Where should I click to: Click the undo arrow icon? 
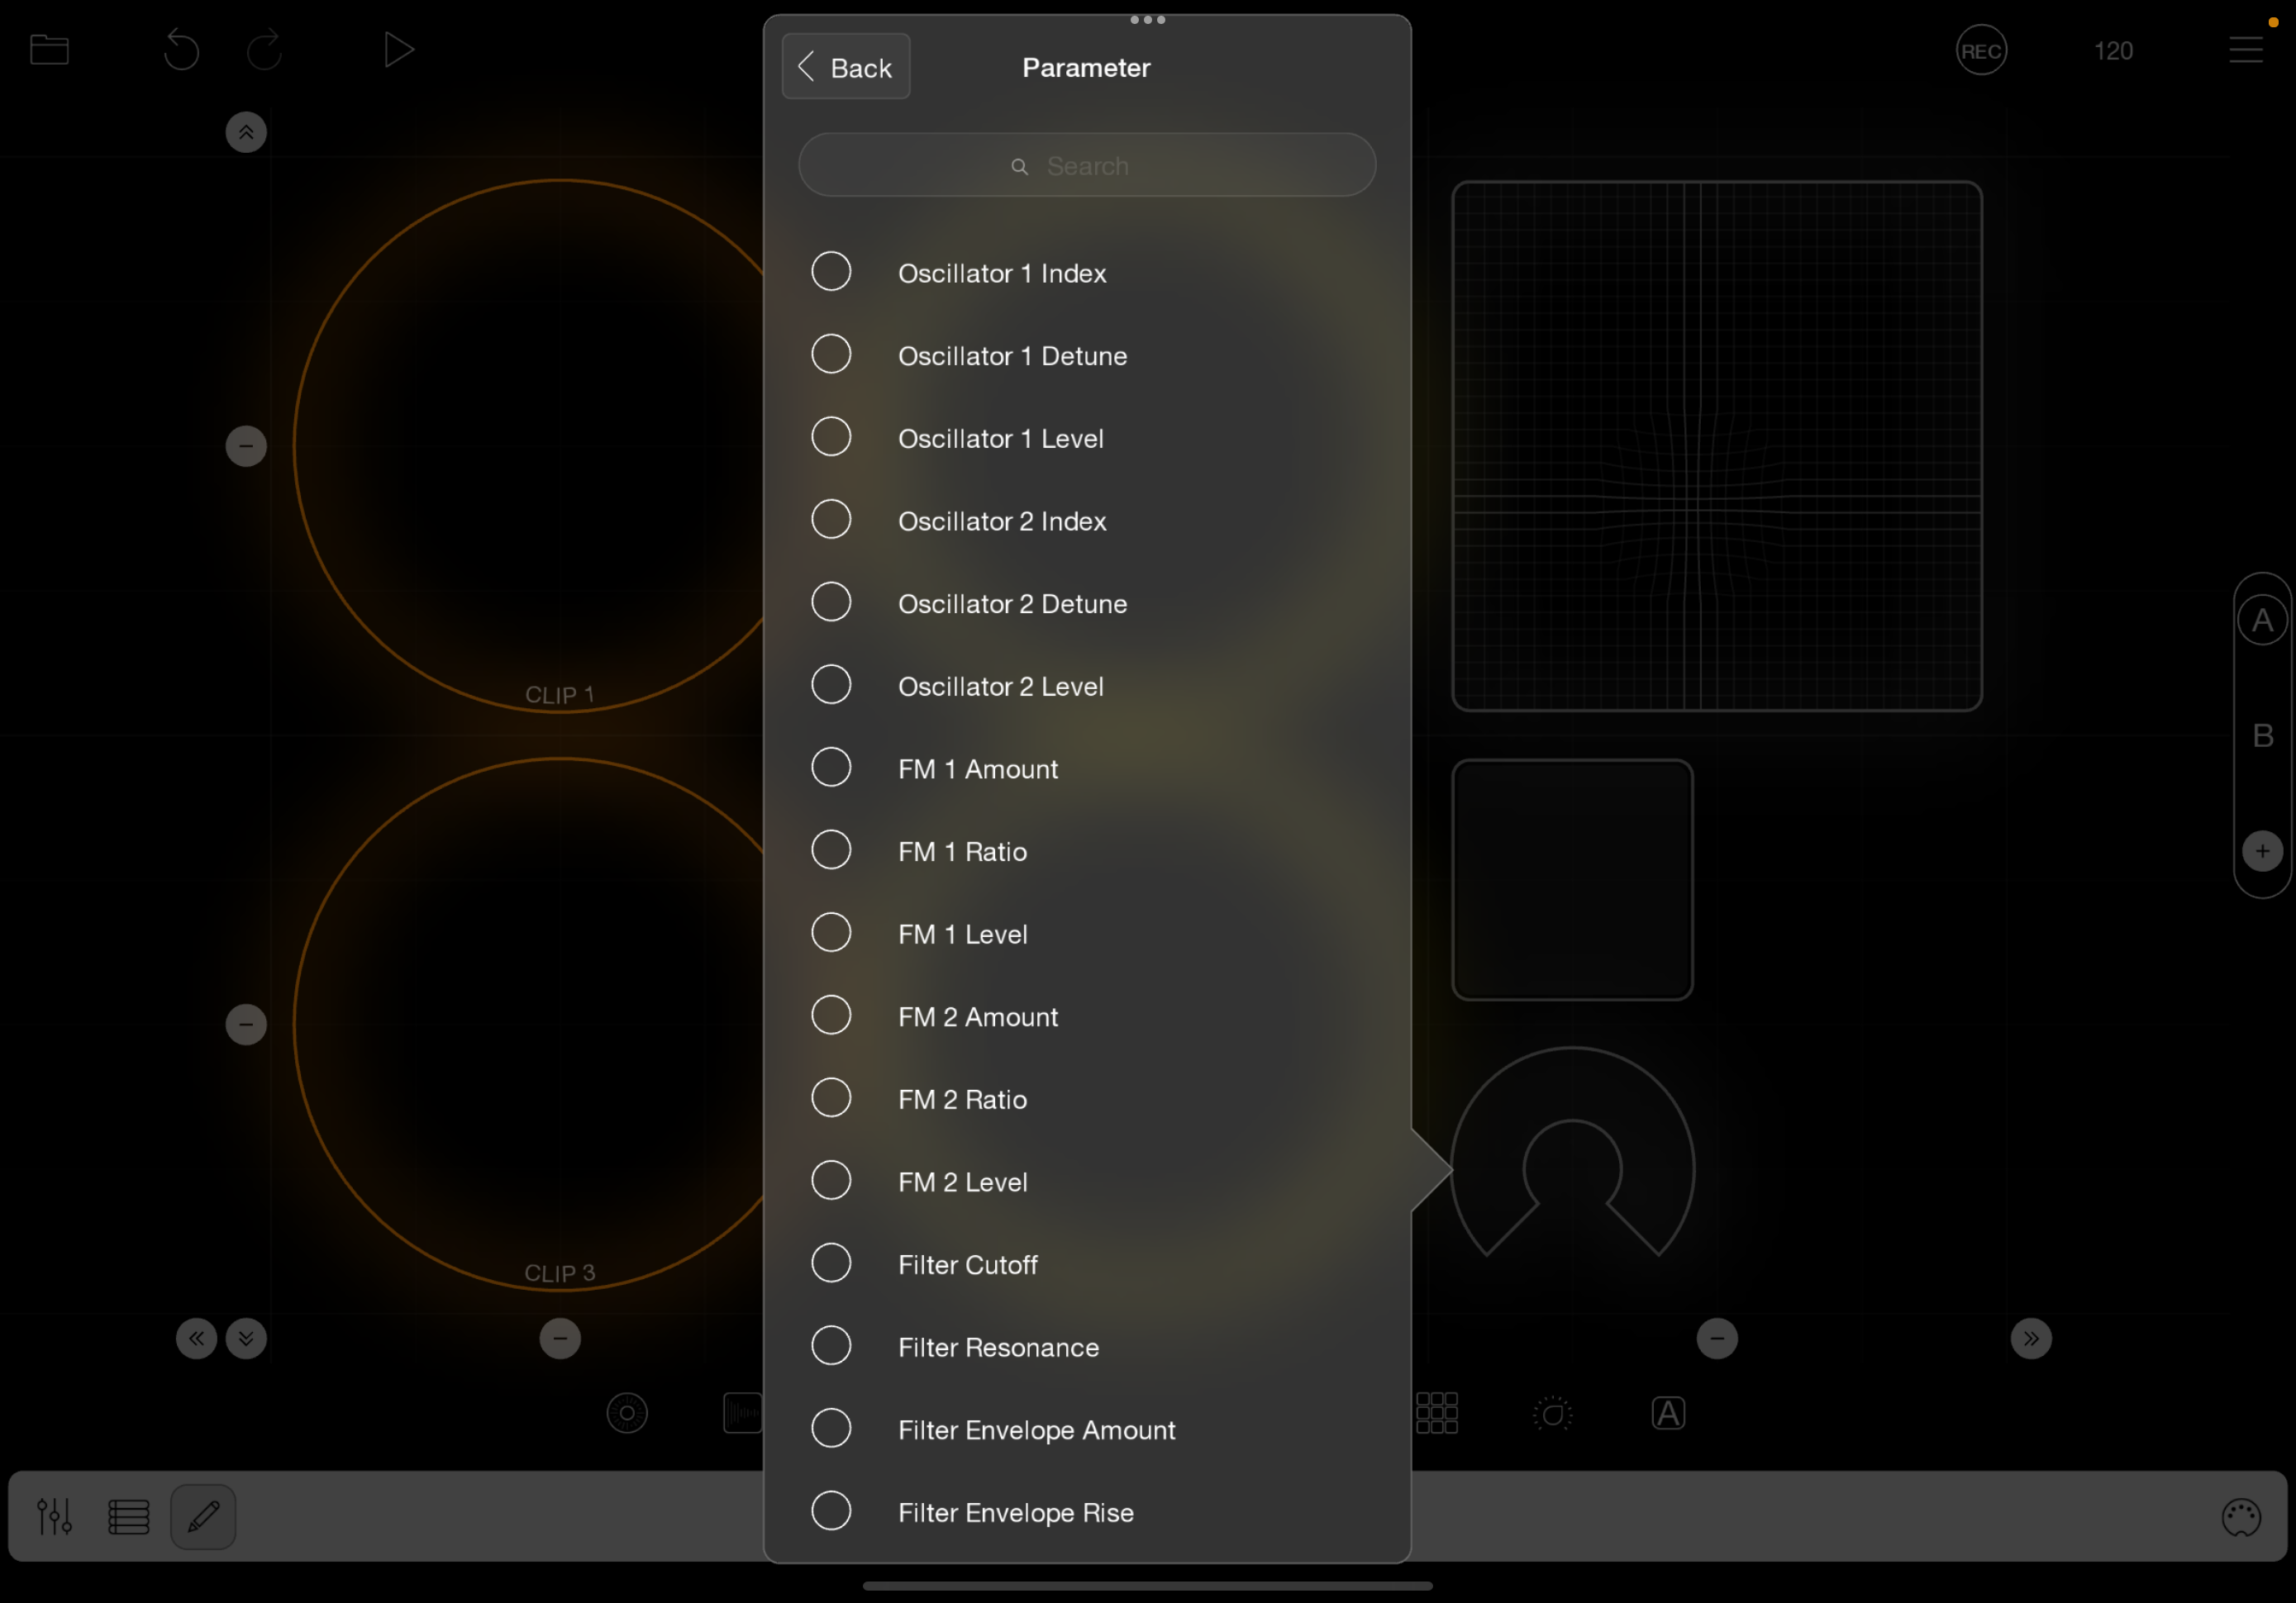click(181, 50)
